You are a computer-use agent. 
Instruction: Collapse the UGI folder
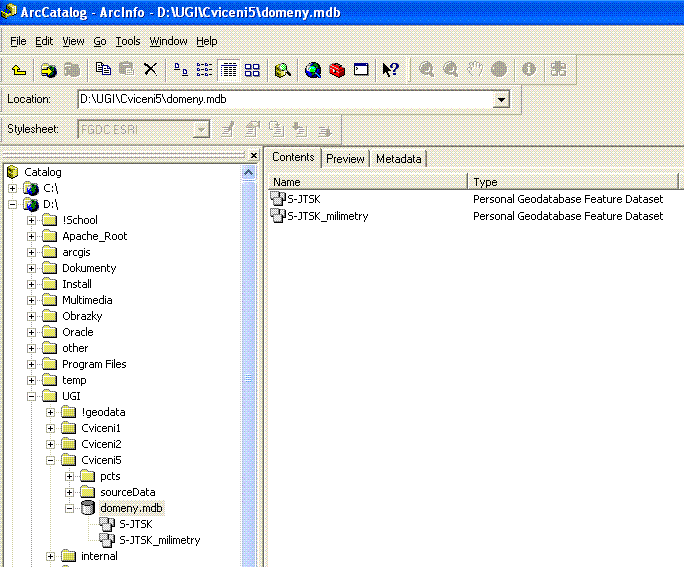(x=31, y=396)
